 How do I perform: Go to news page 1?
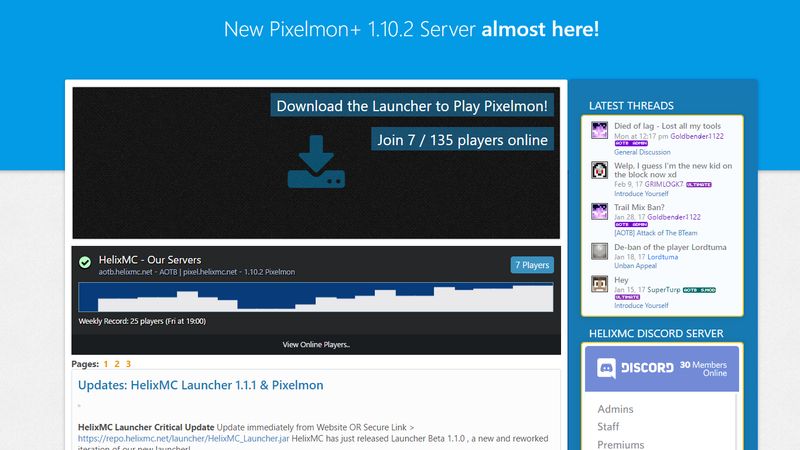click(106, 364)
